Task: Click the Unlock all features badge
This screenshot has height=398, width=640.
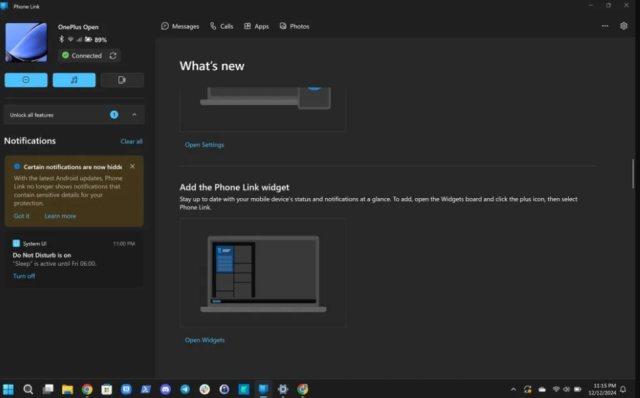Action: (114, 115)
